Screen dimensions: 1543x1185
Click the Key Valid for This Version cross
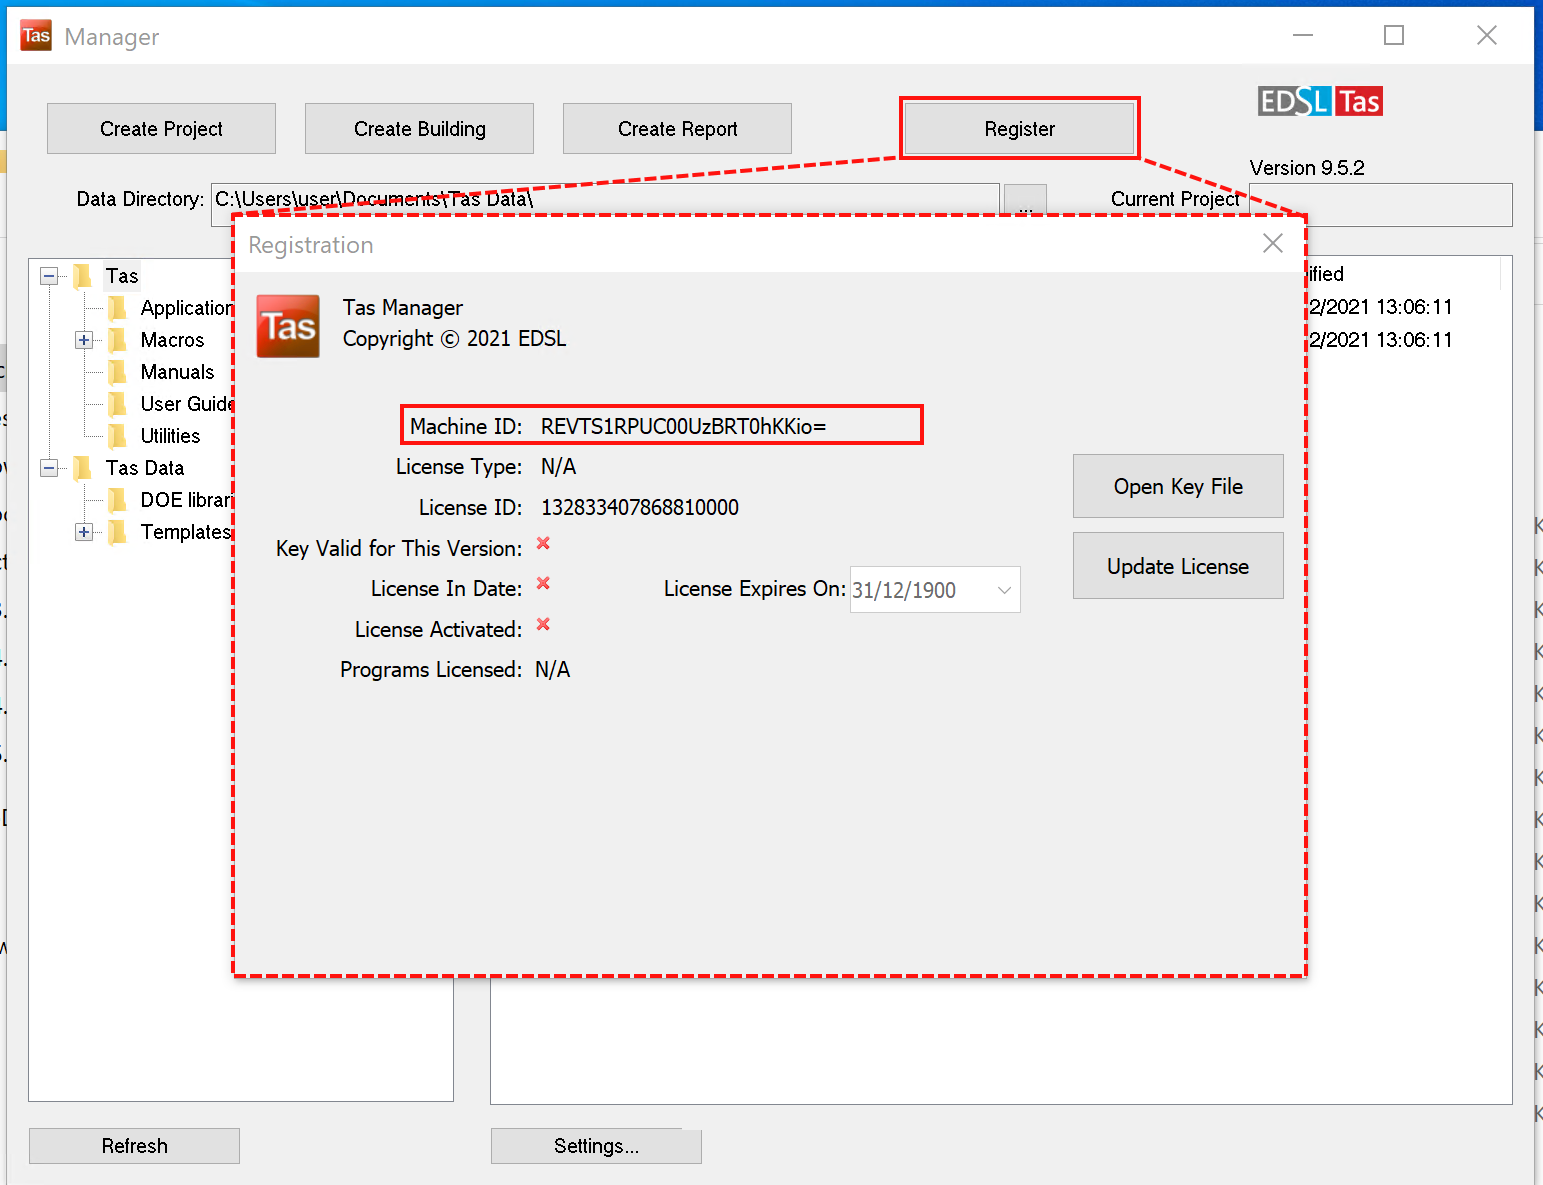point(543,543)
